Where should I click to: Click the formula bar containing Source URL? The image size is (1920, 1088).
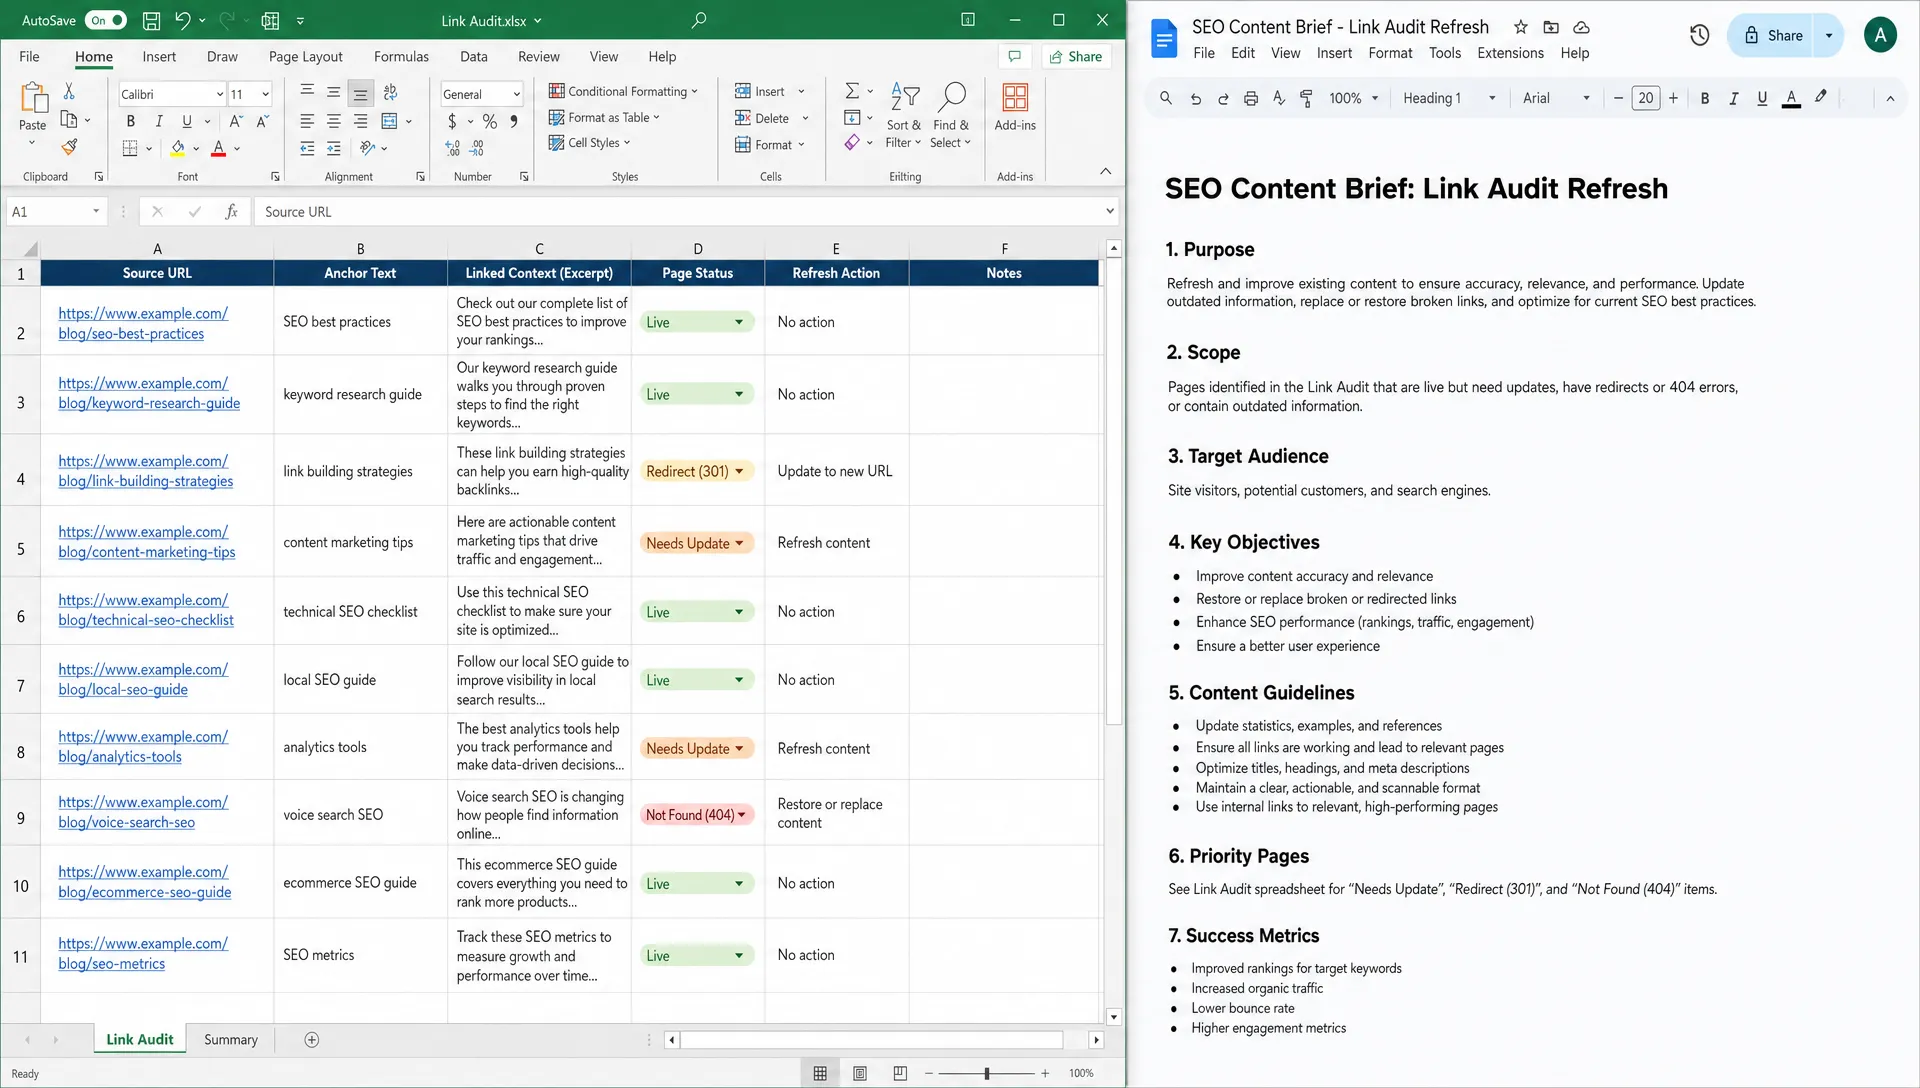685,212
